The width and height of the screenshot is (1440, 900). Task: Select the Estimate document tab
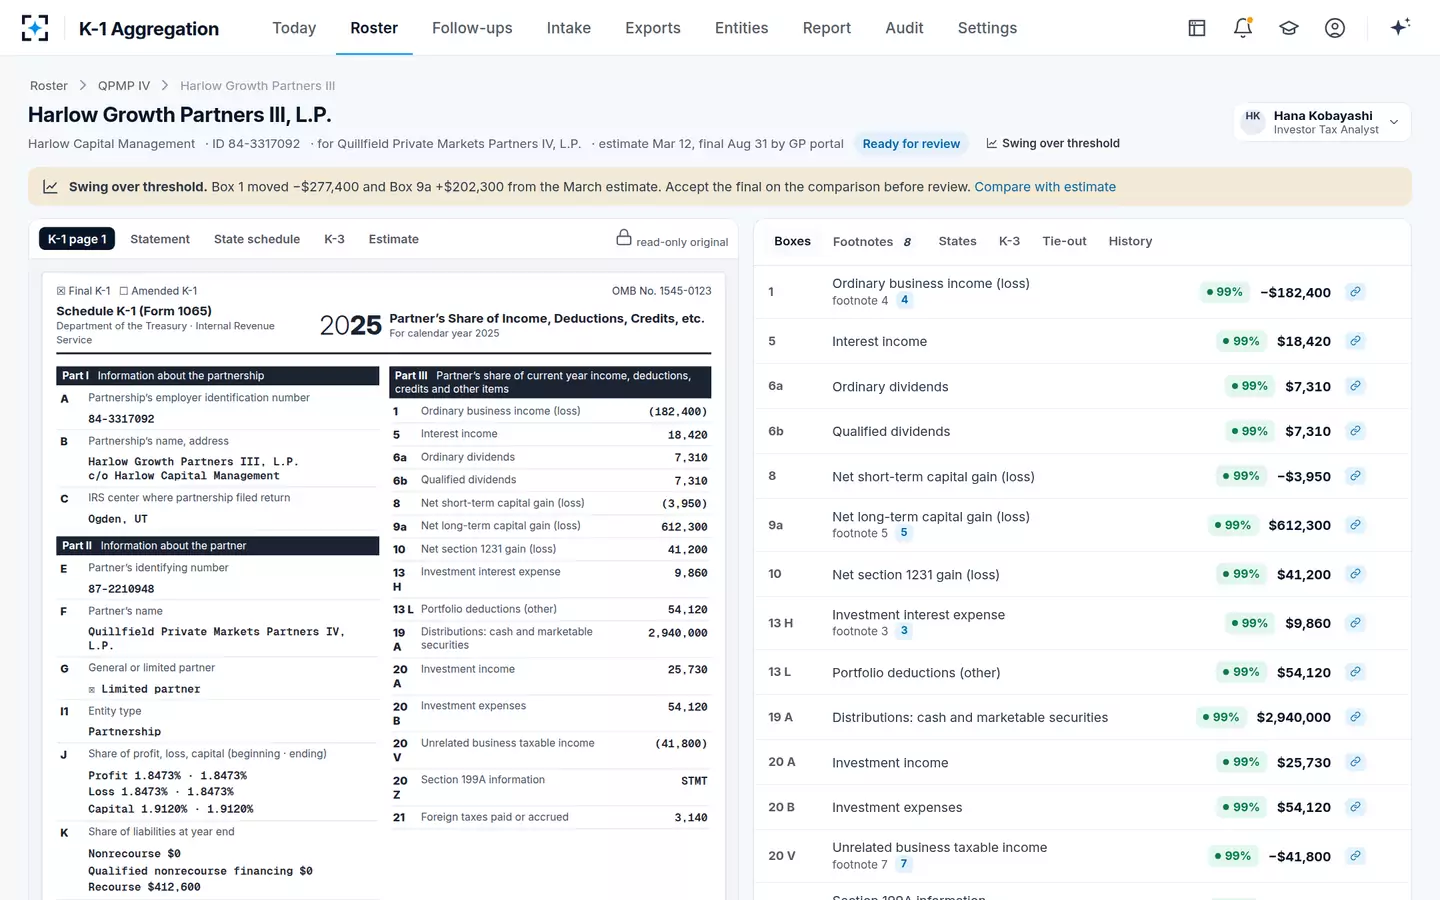tap(394, 239)
